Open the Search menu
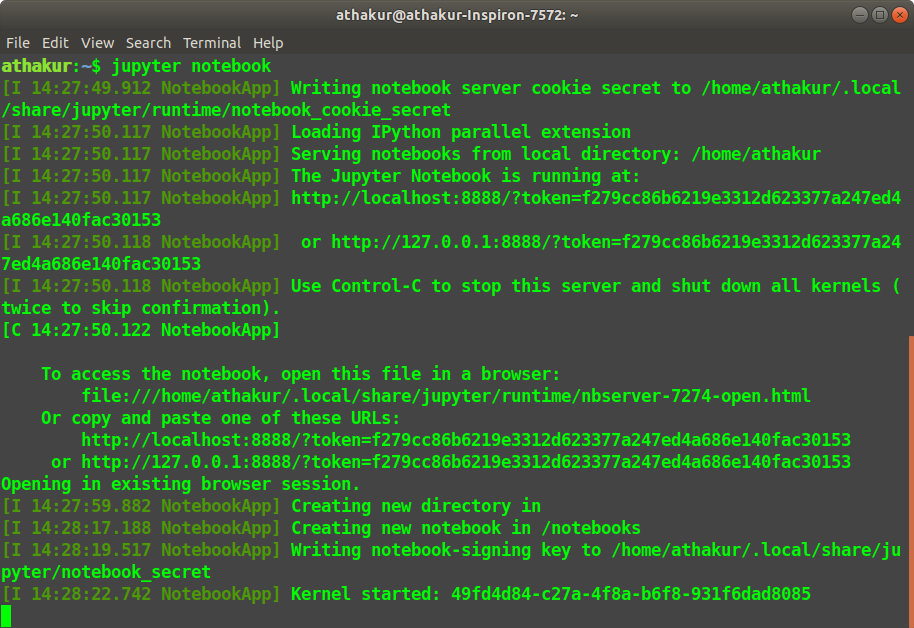 pos(148,43)
